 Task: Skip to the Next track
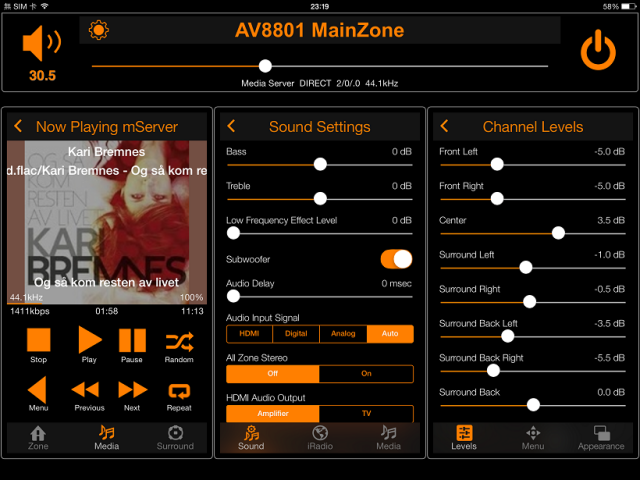133,389
